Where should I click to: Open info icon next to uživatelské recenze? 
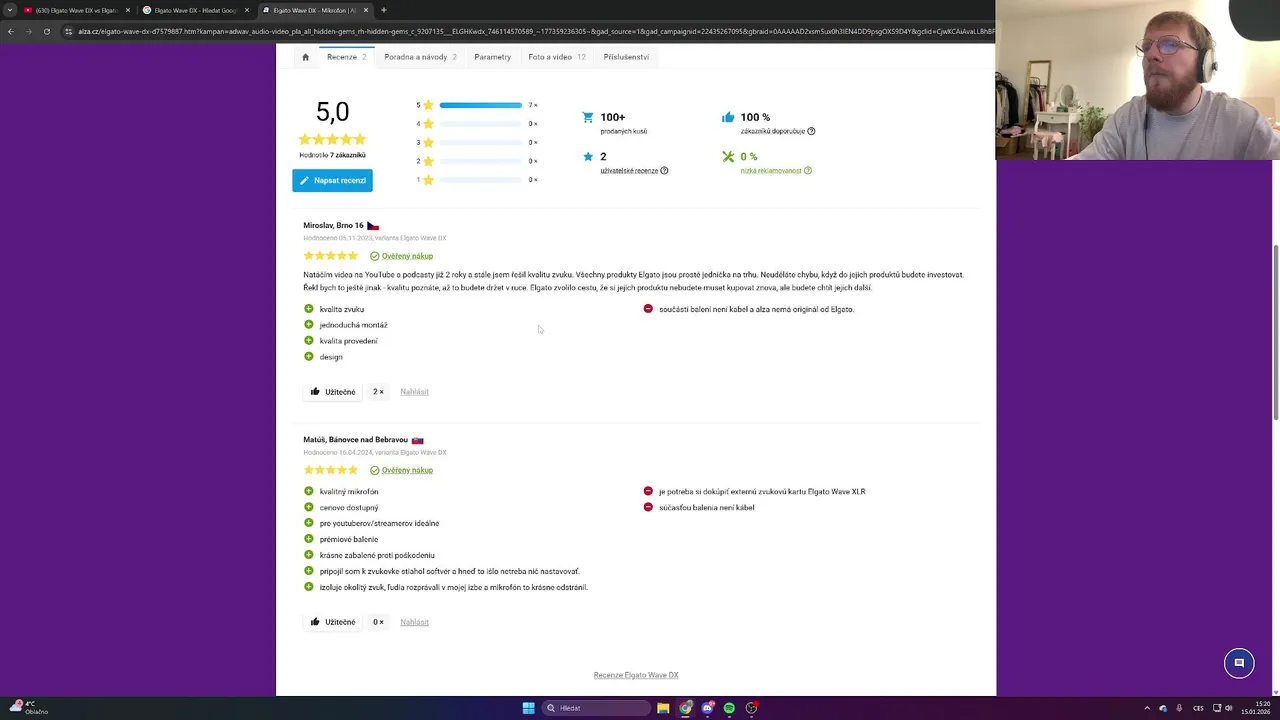[664, 171]
